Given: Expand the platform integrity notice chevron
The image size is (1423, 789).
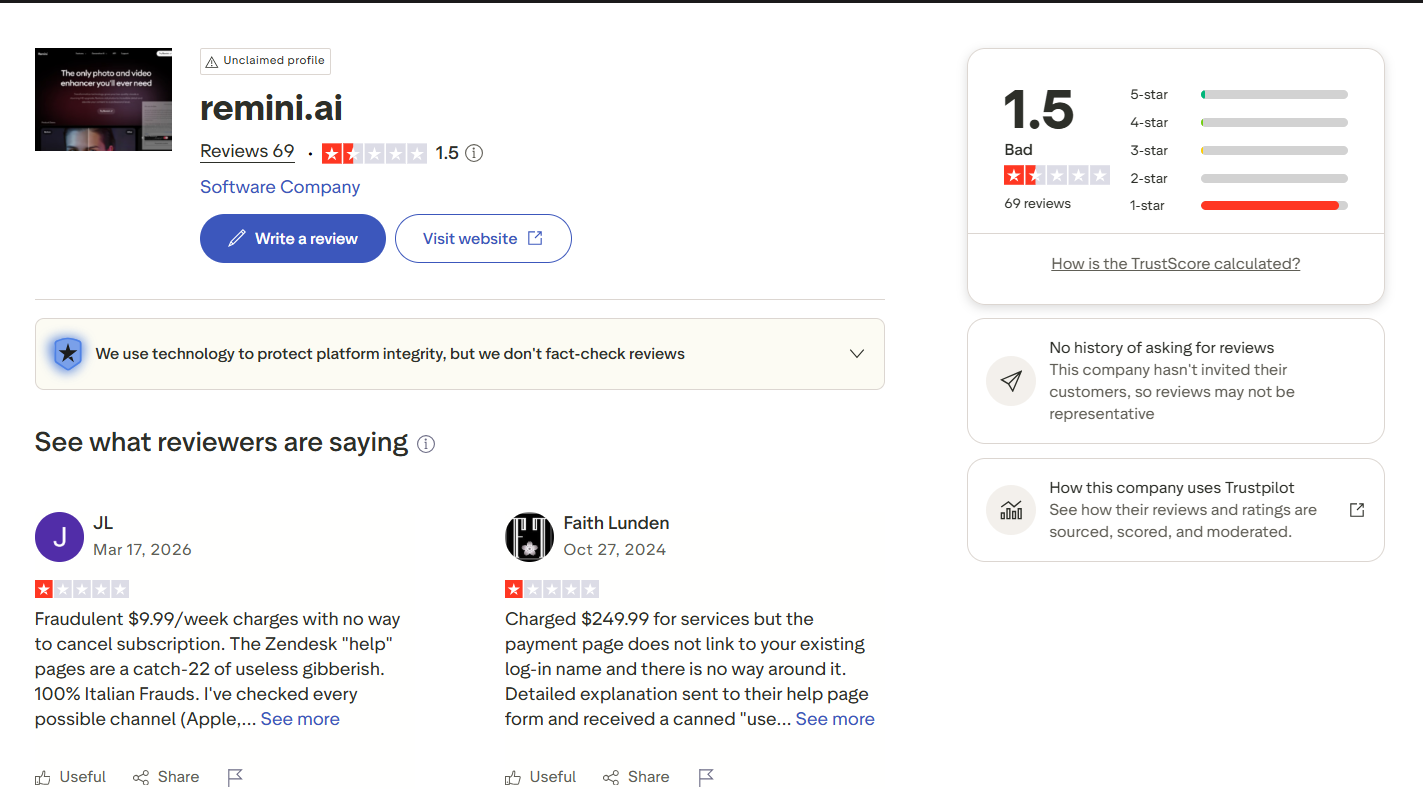Looking at the screenshot, I should coord(856,353).
